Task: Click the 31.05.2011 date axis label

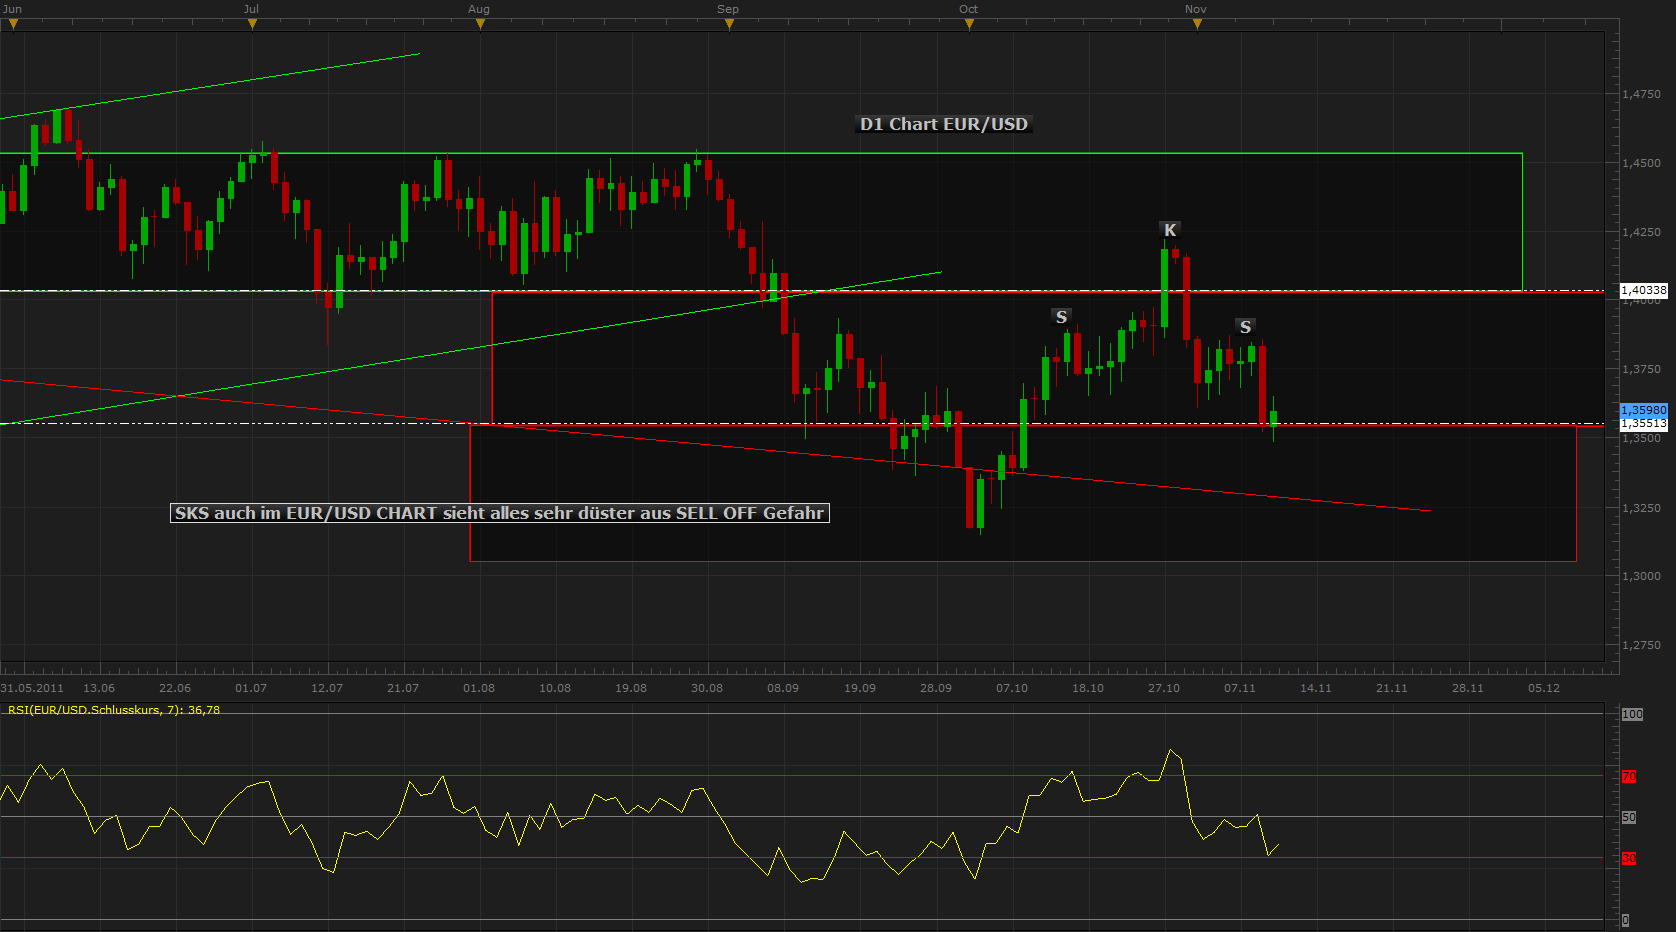Action: 31,688
